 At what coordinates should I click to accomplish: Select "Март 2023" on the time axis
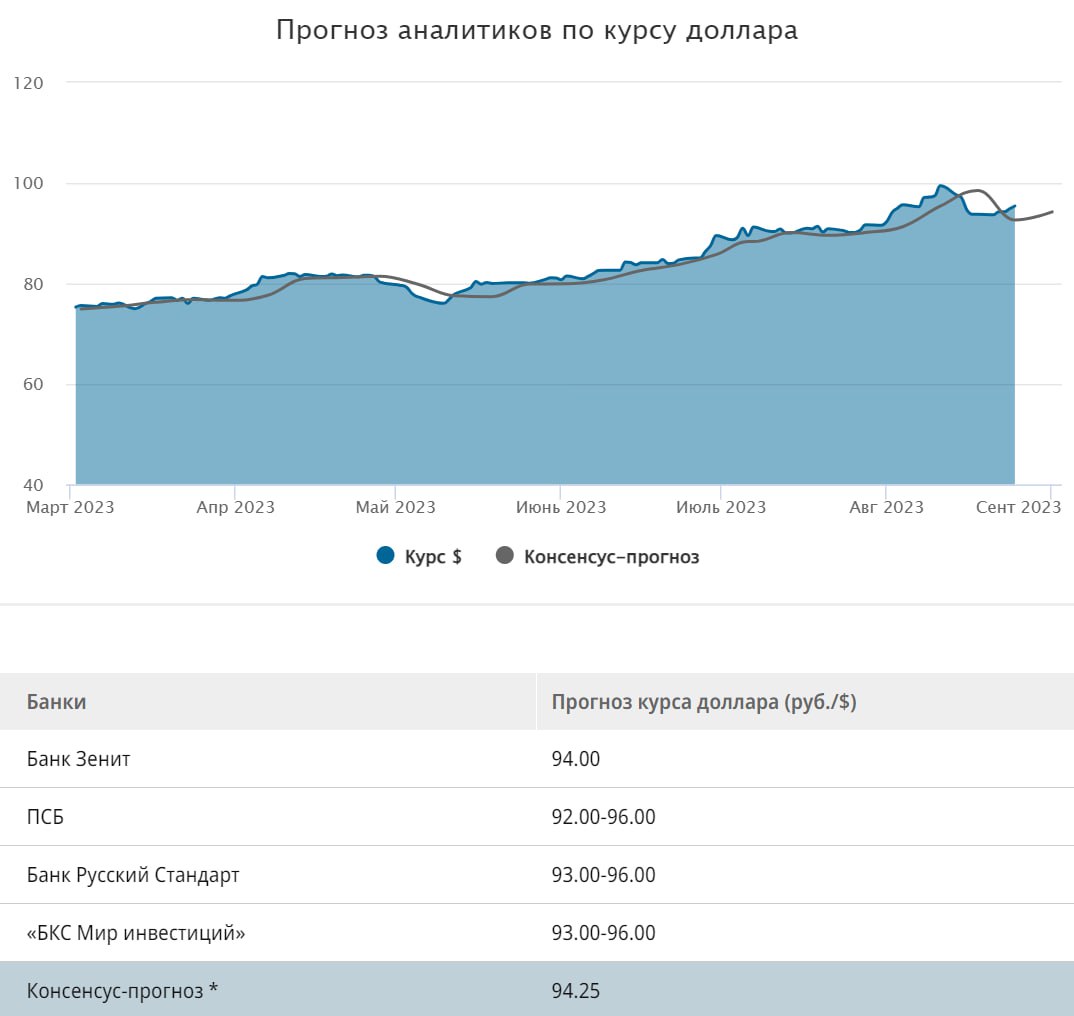pyautogui.click(x=70, y=508)
